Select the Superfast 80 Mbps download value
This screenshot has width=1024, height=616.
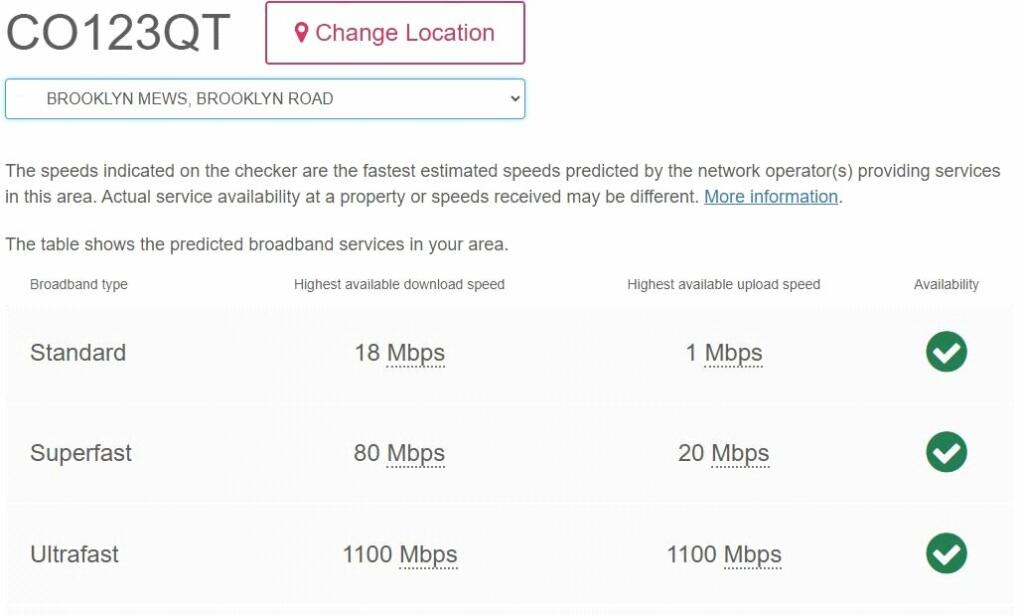tap(399, 453)
